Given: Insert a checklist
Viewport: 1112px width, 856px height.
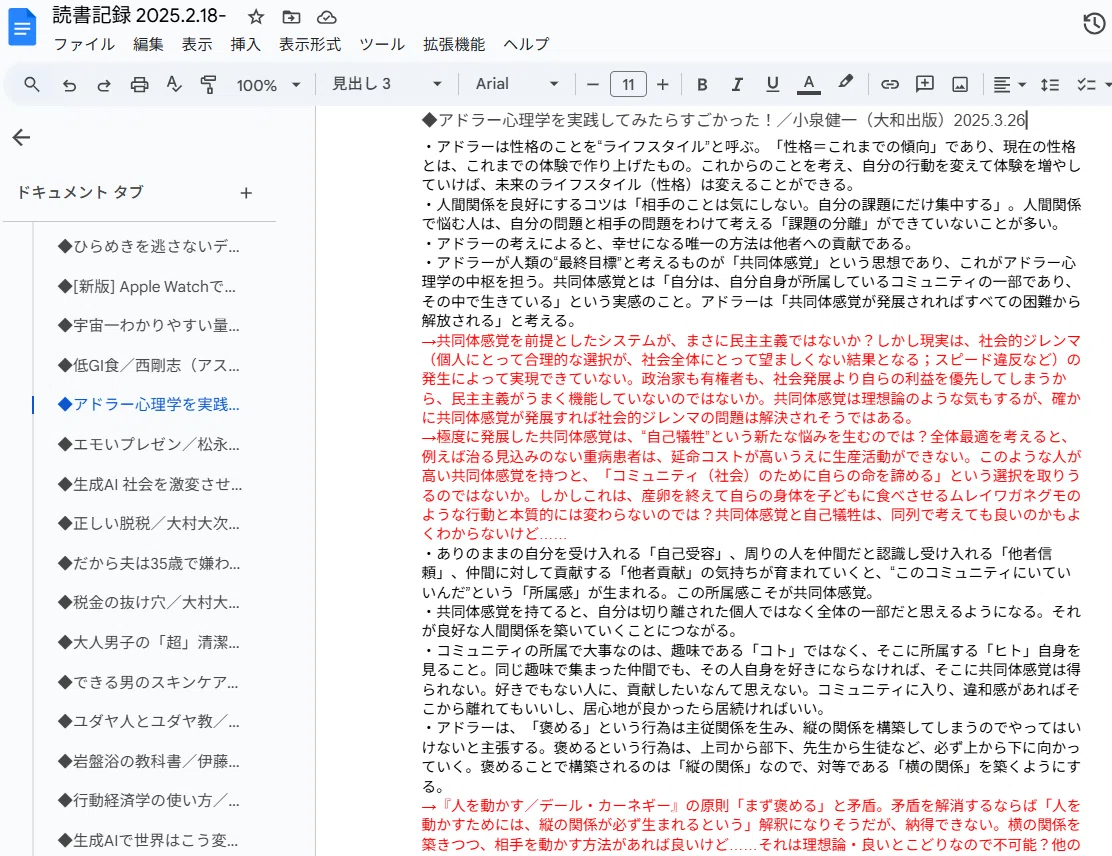Looking at the screenshot, I should click(x=1086, y=84).
